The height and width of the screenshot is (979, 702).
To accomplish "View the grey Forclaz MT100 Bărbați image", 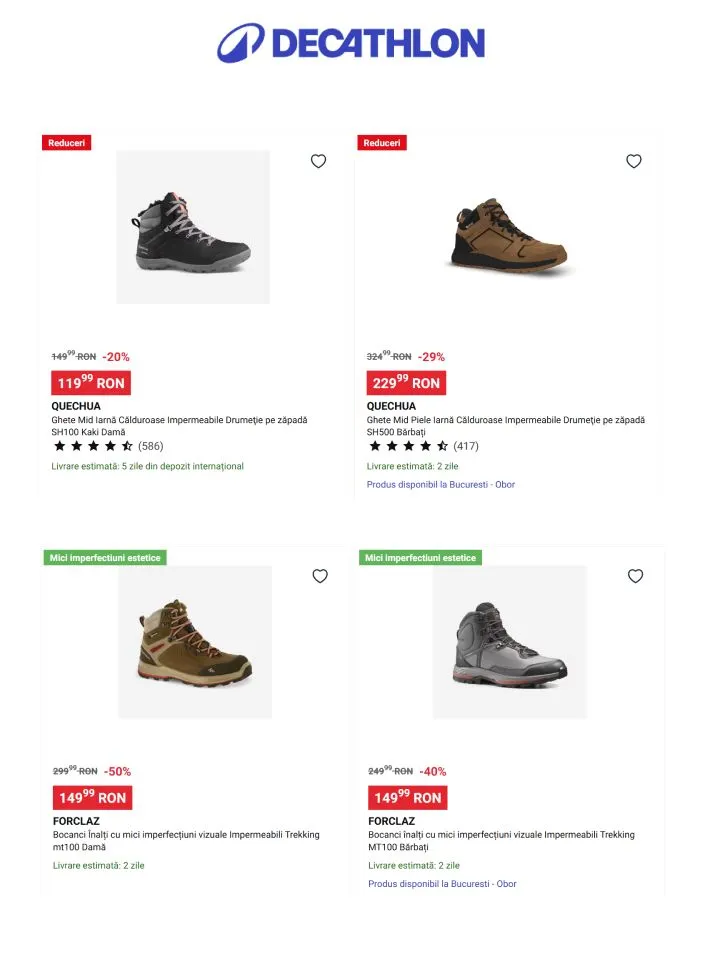I will 510,642.
